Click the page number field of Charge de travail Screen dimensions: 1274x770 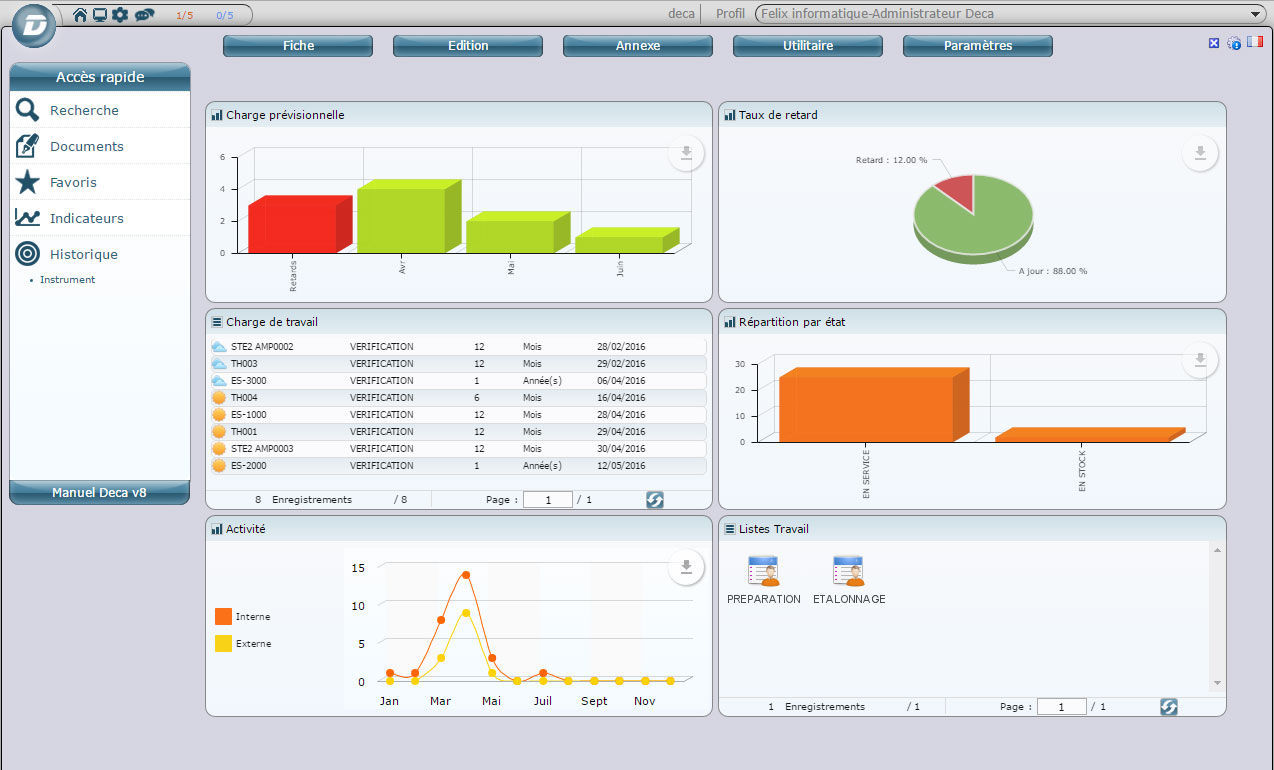pyautogui.click(x=547, y=499)
